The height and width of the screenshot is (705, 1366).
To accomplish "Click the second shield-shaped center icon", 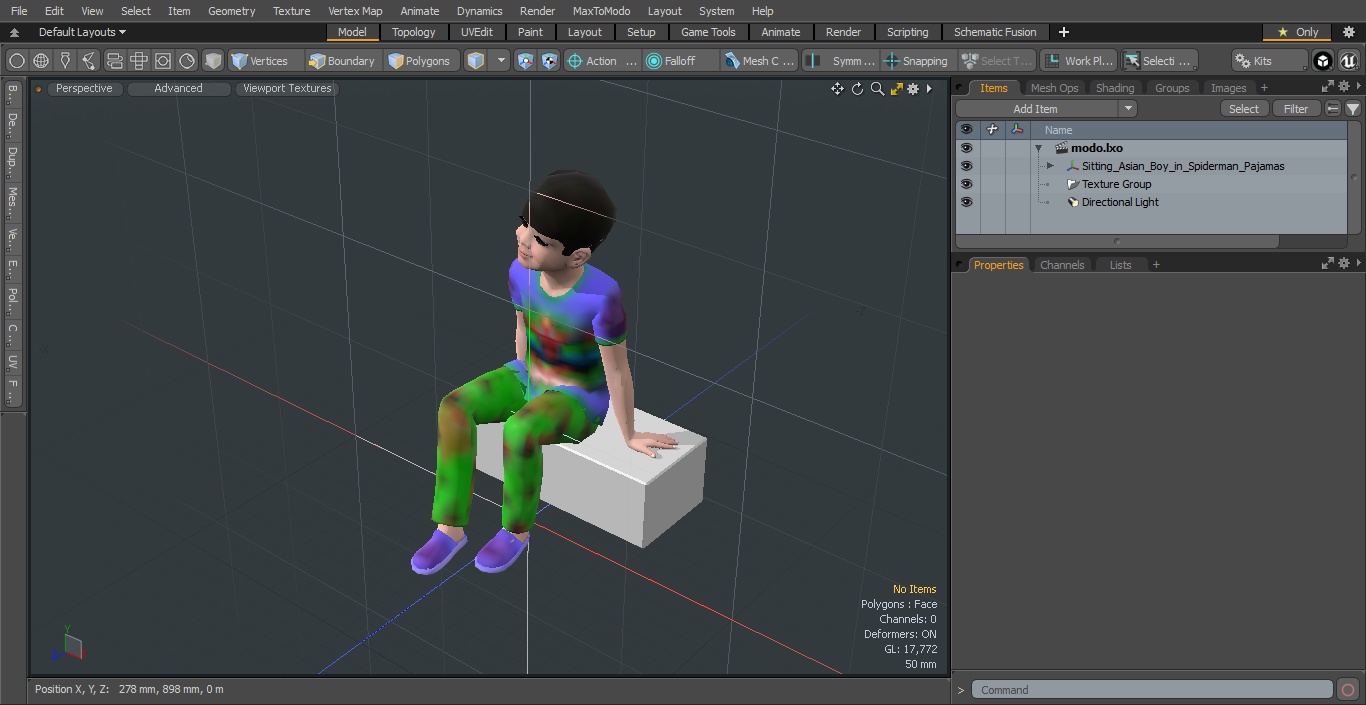I will [550, 61].
